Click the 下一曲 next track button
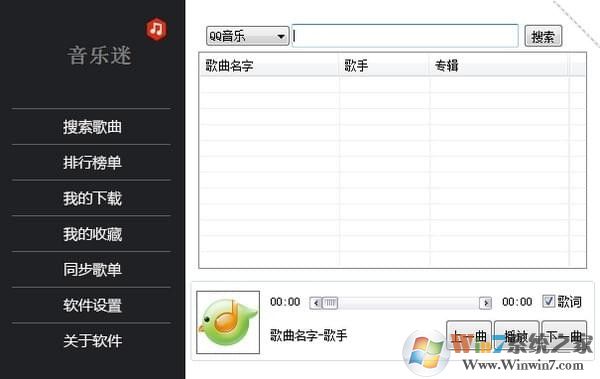This screenshot has height=379, width=600. pos(564,335)
